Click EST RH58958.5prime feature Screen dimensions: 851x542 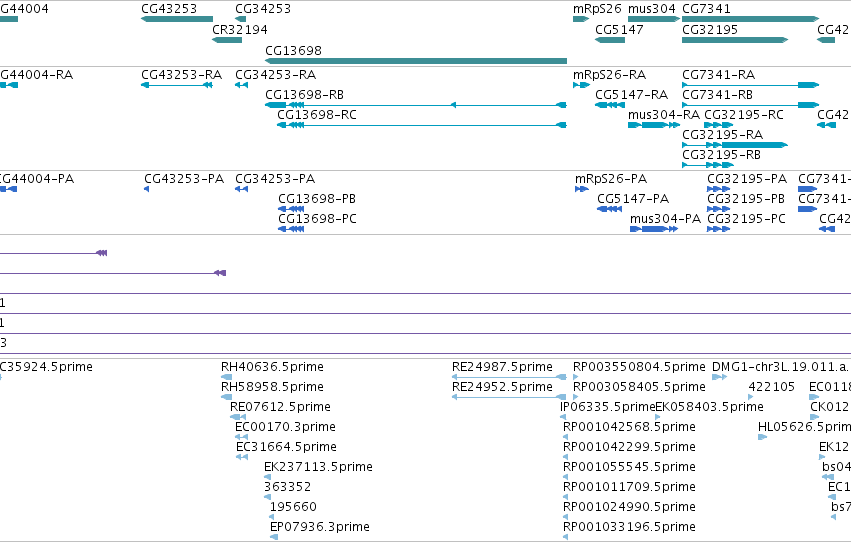(x=227, y=397)
